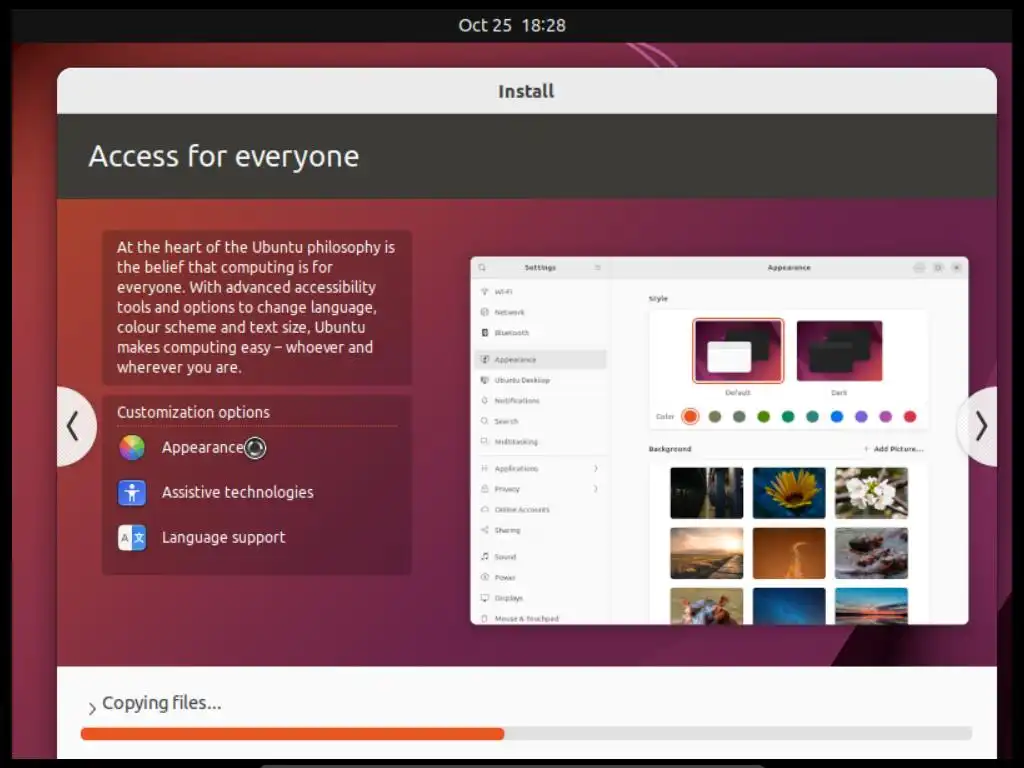Select Search row in Settings preview sidebar
1024x768 pixels.
(539, 421)
